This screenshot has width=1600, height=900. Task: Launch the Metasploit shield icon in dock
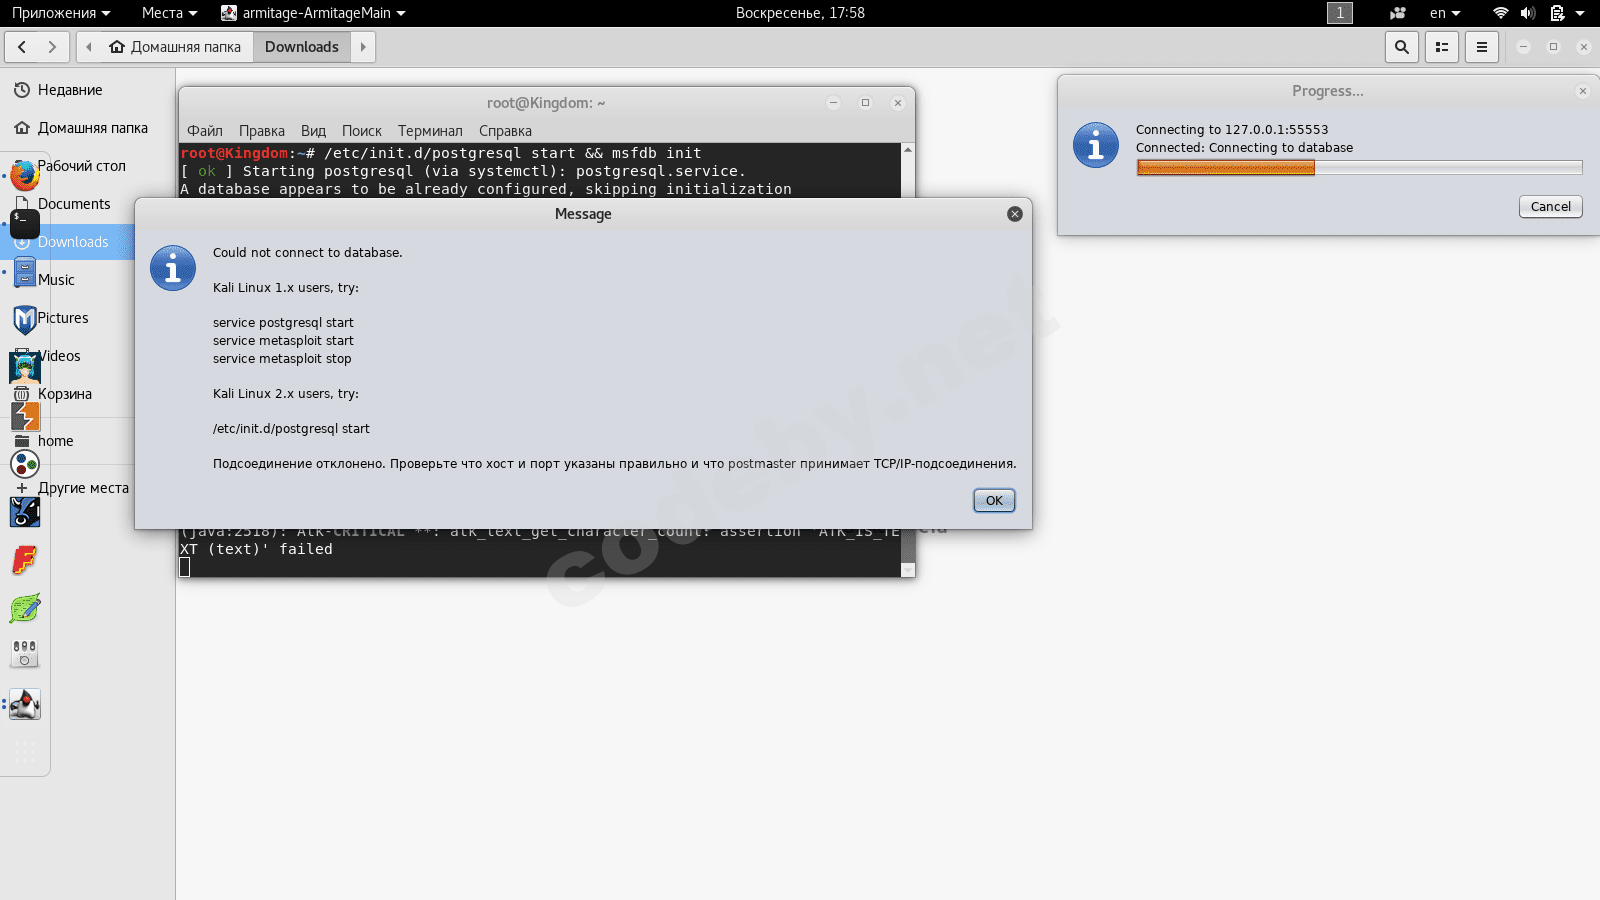25,319
